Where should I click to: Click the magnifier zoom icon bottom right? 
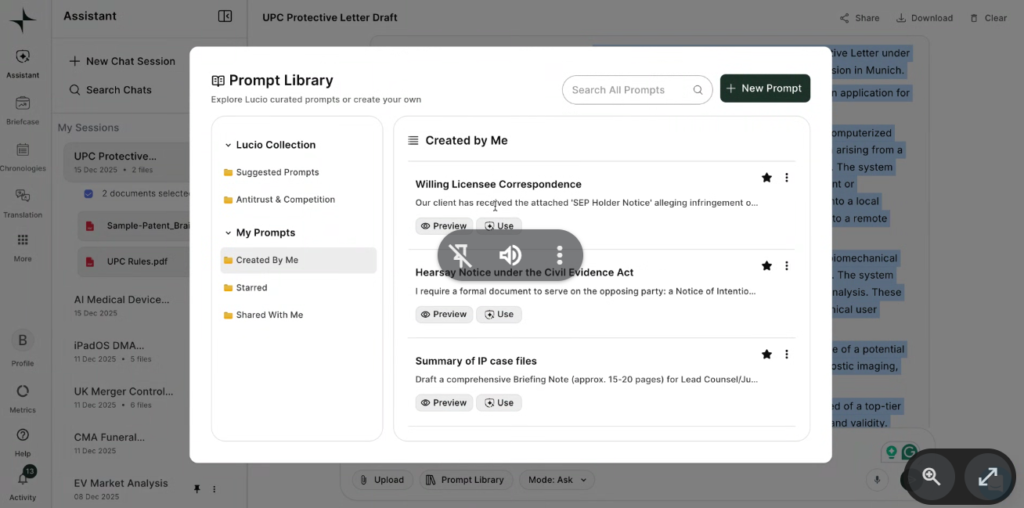coord(931,476)
